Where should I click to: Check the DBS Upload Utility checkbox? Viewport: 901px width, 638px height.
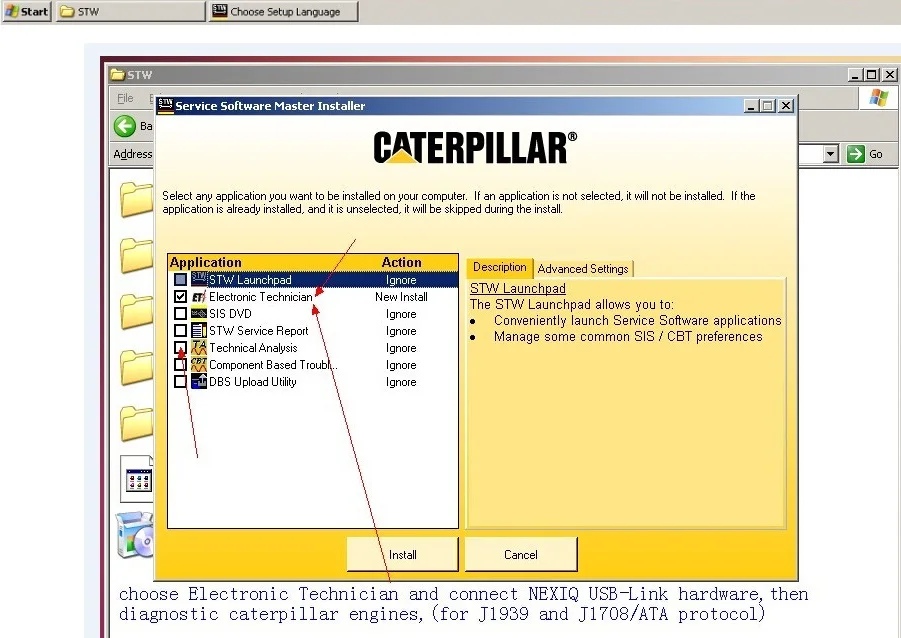click(x=180, y=382)
